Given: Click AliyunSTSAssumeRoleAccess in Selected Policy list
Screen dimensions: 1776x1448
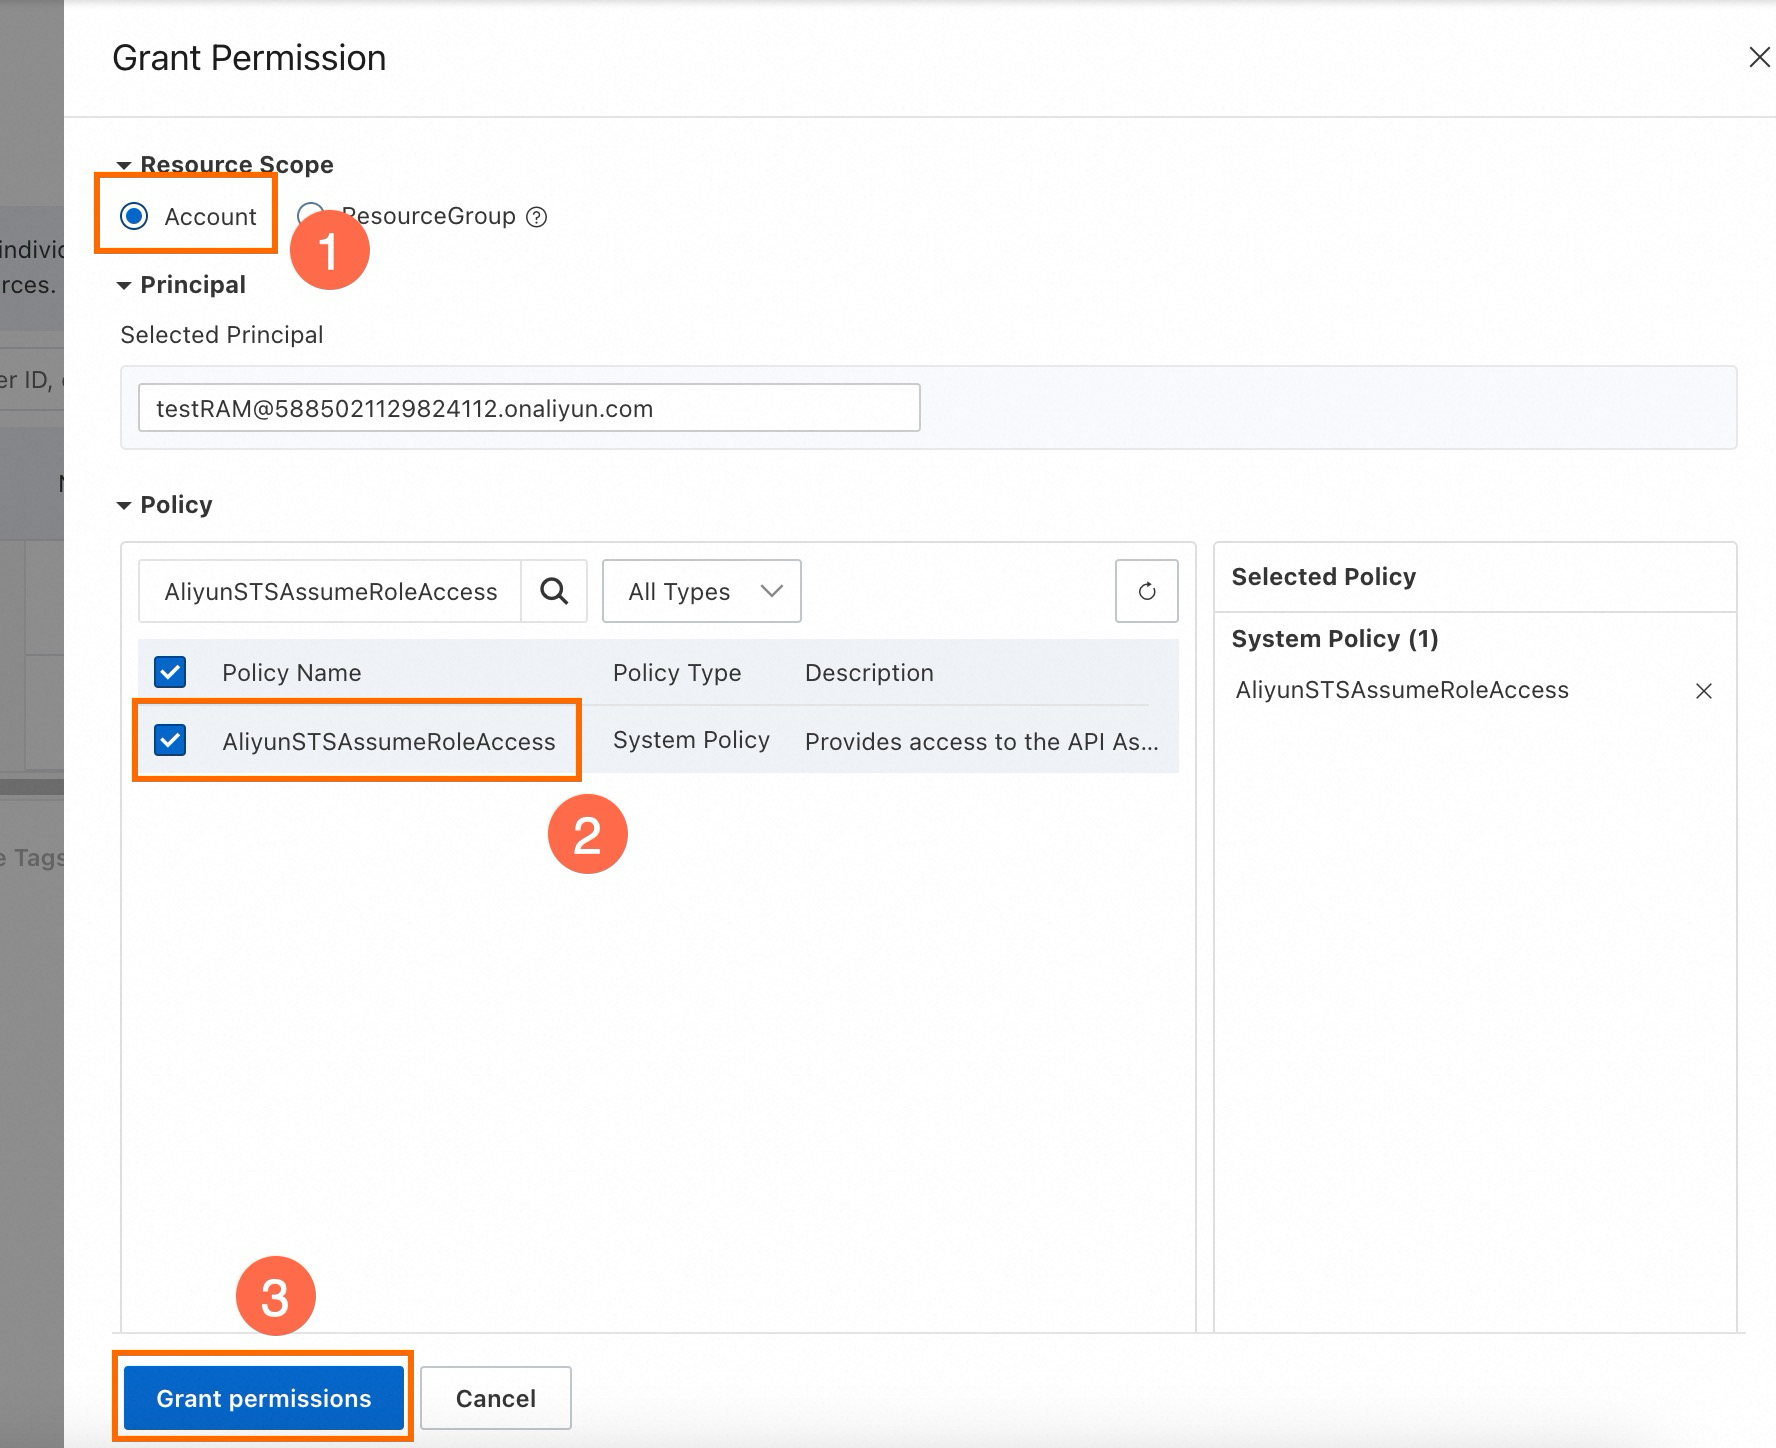Looking at the screenshot, I should point(1402,690).
